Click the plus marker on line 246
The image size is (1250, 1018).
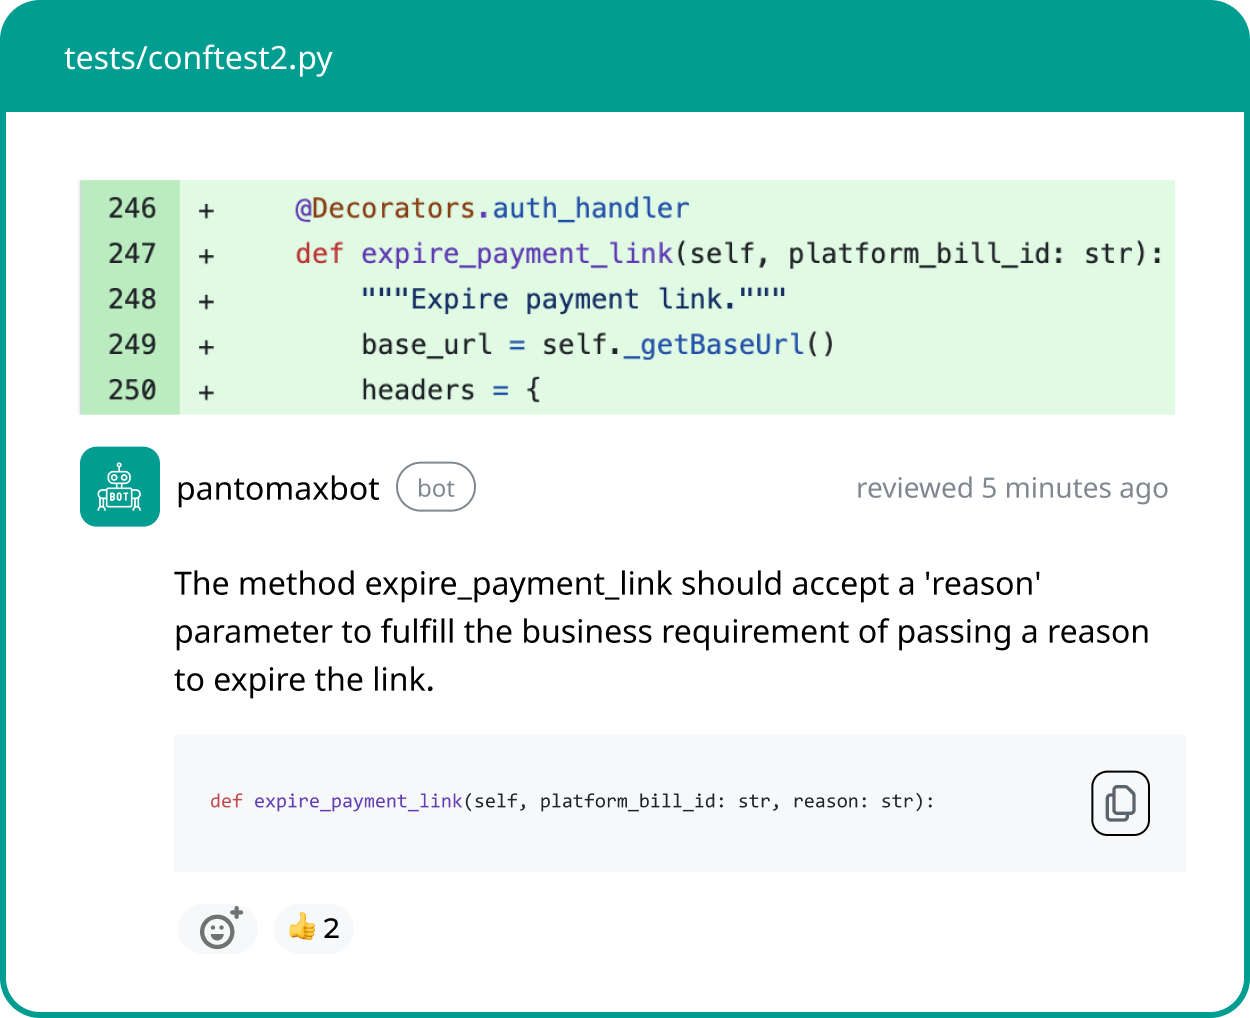pos(206,210)
